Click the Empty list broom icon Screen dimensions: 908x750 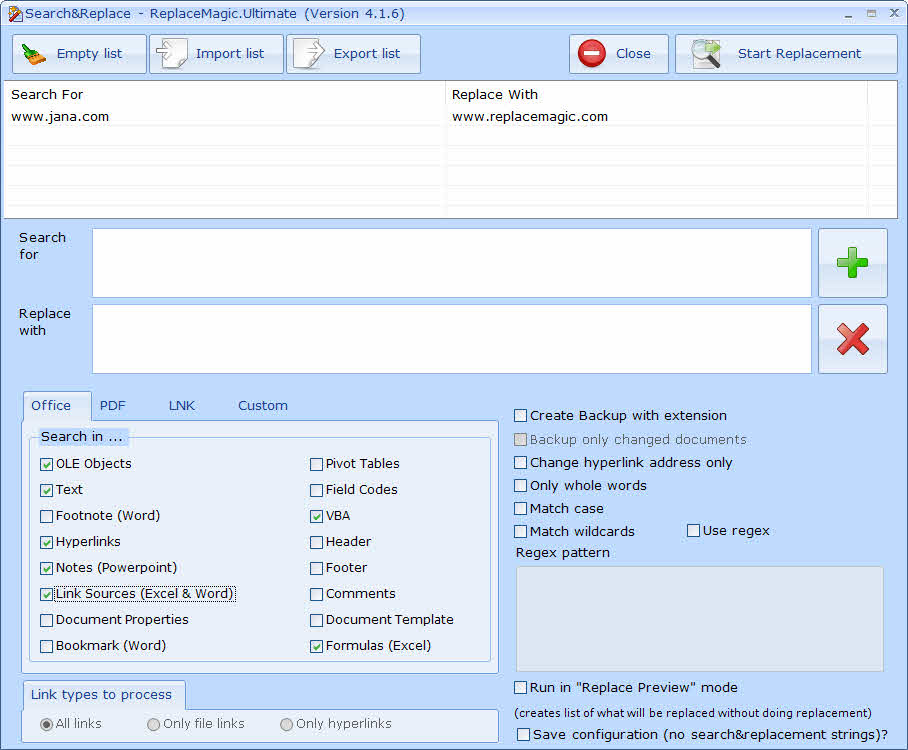click(34, 54)
